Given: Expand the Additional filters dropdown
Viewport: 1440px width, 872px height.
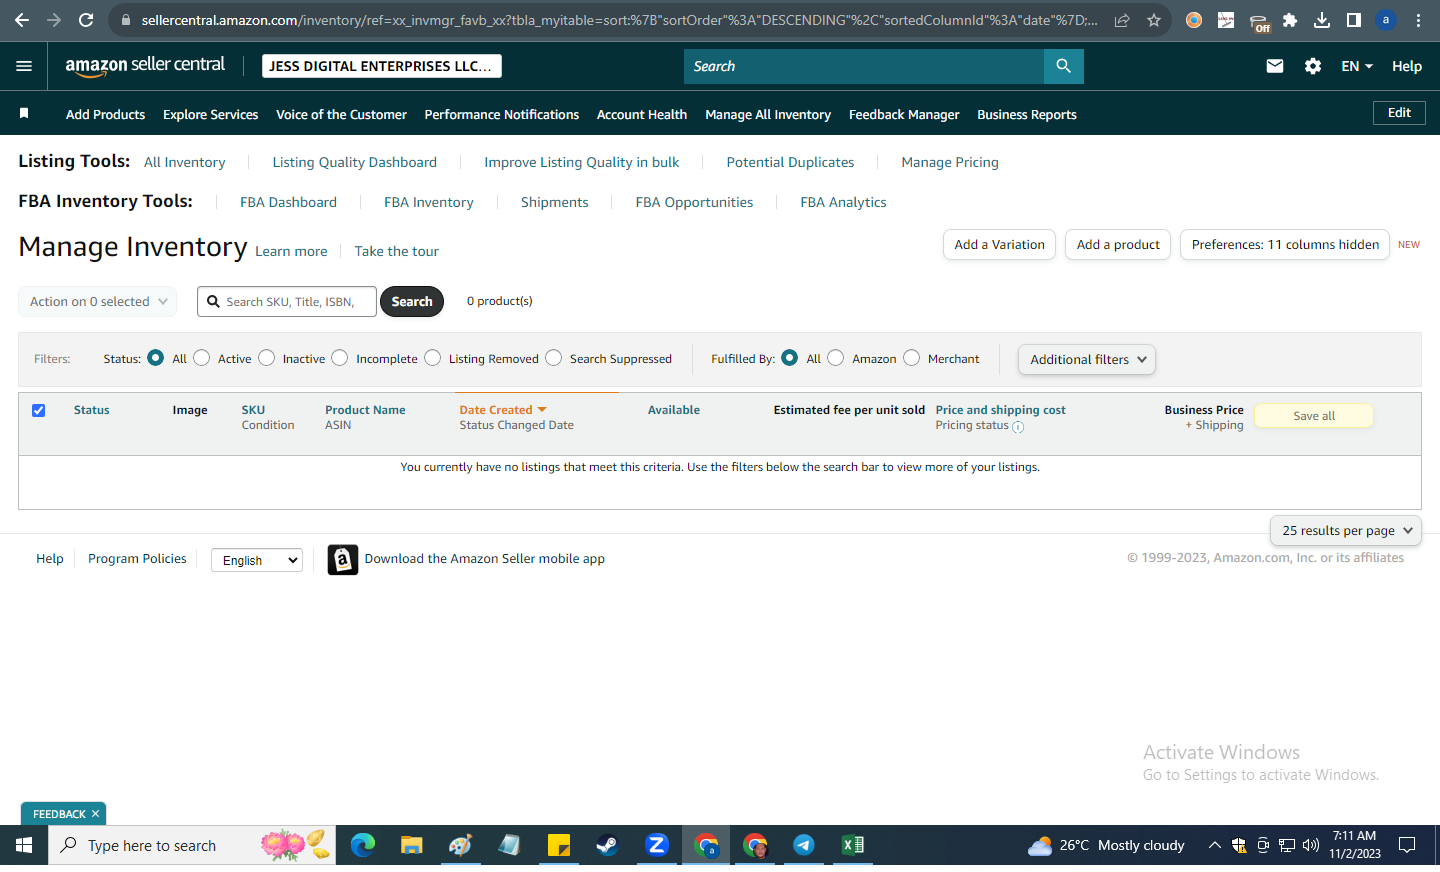Looking at the screenshot, I should click(x=1087, y=360).
